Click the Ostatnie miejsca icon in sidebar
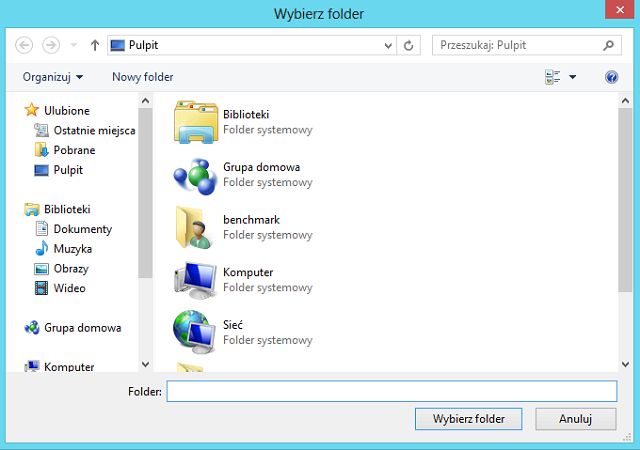 coord(41,130)
